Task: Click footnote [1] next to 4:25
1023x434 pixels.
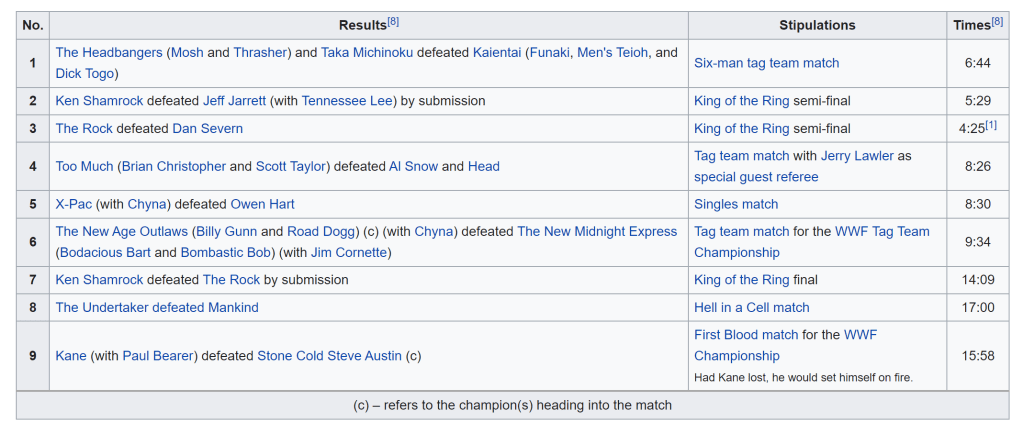Action: (x=991, y=124)
